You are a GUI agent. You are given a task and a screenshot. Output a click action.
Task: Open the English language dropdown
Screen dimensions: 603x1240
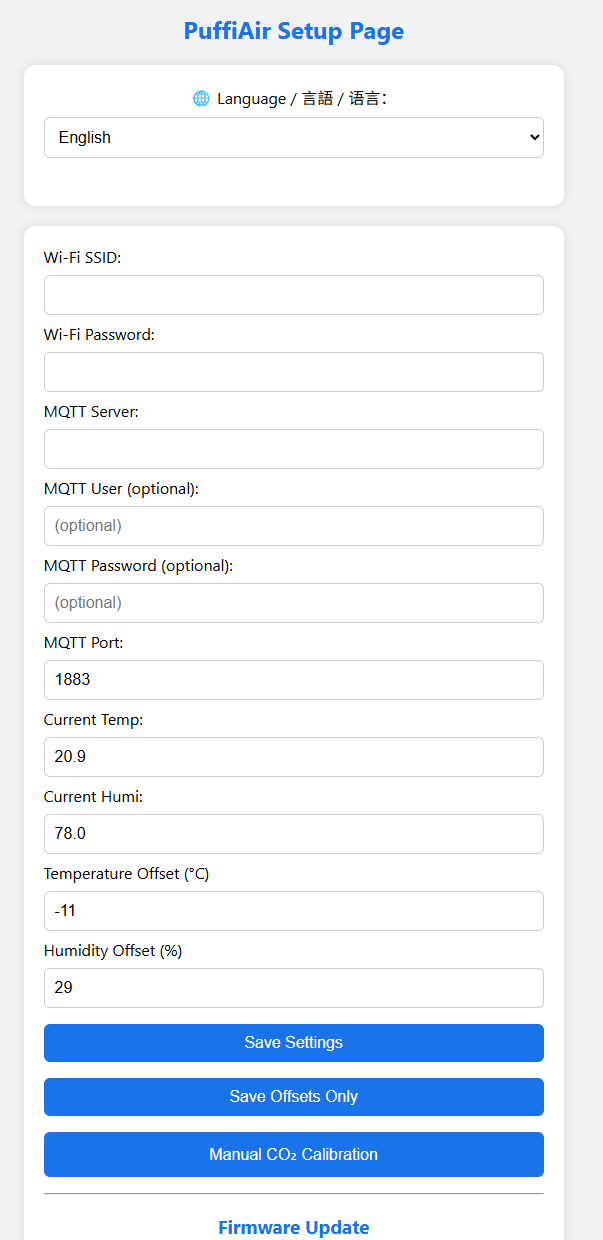click(x=294, y=138)
